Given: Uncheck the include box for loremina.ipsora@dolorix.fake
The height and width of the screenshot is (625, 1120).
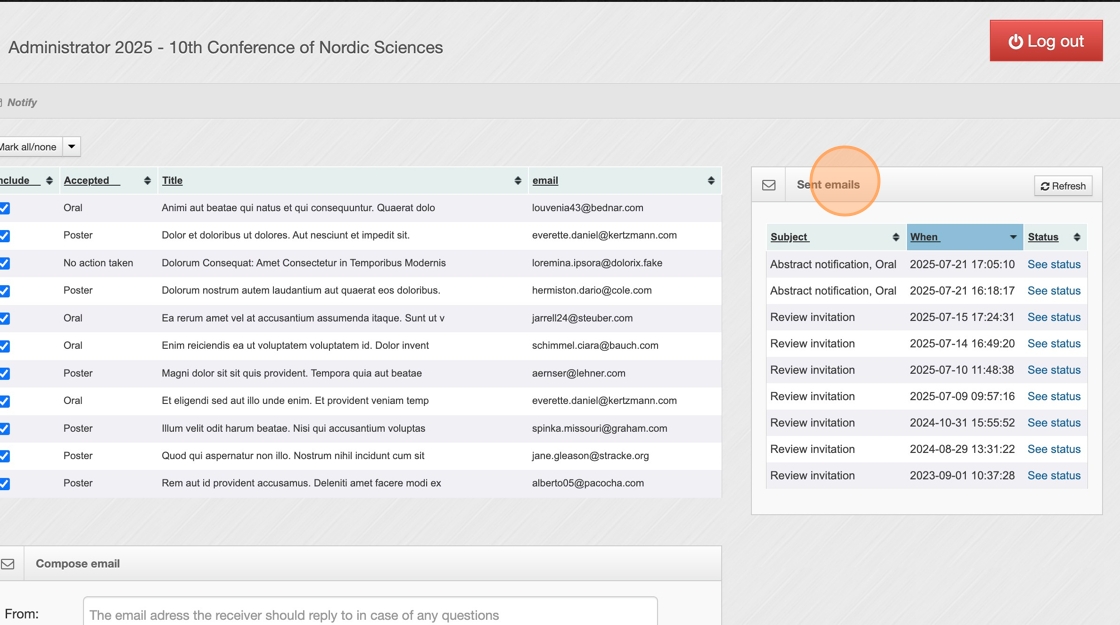Looking at the screenshot, I should point(5,264).
